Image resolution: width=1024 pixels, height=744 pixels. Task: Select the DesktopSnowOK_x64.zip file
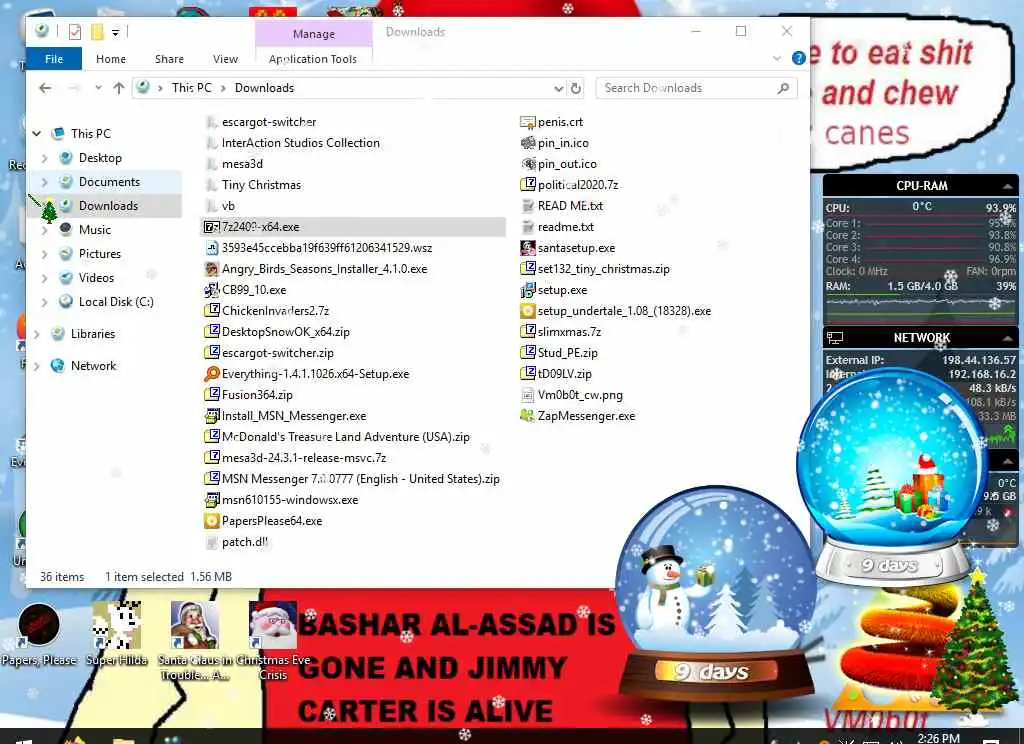(x=285, y=332)
